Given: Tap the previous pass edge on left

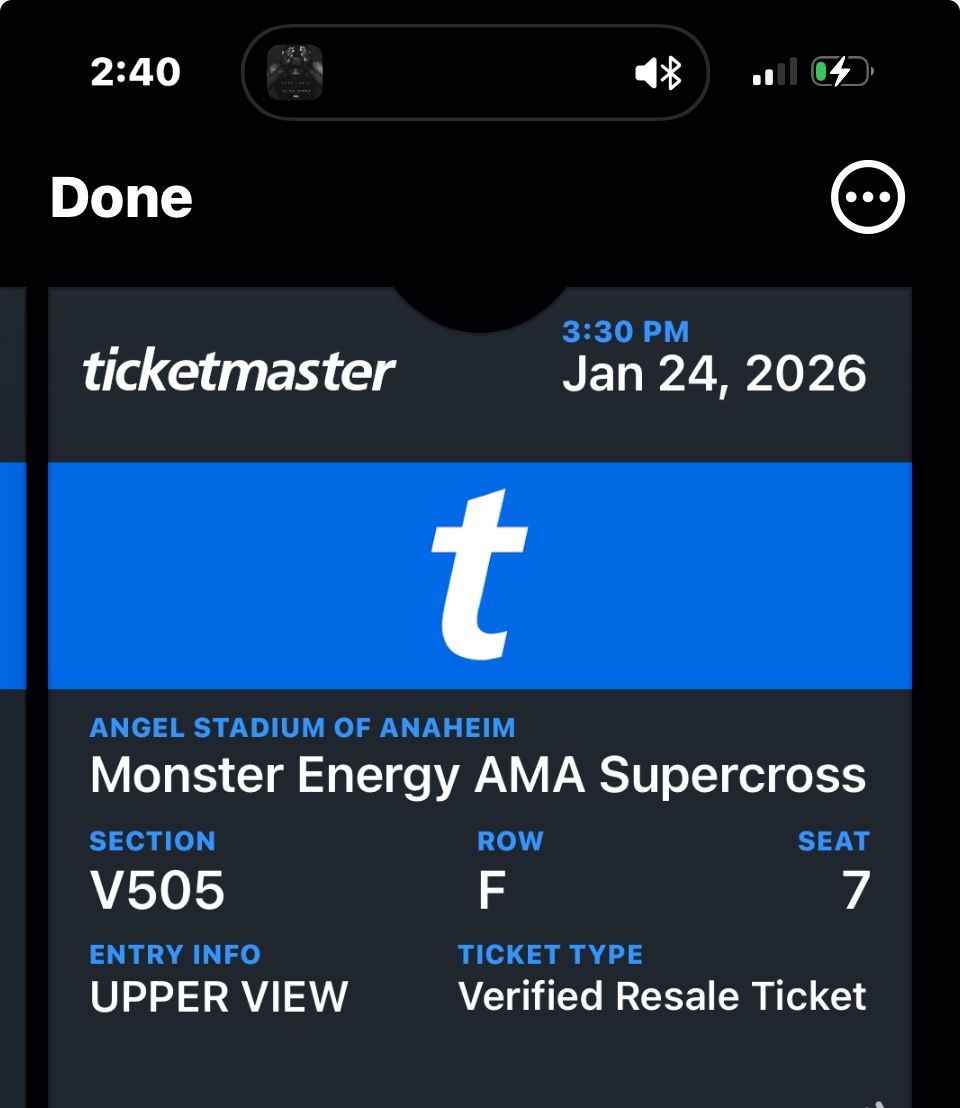Looking at the screenshot, I should 12,575.
